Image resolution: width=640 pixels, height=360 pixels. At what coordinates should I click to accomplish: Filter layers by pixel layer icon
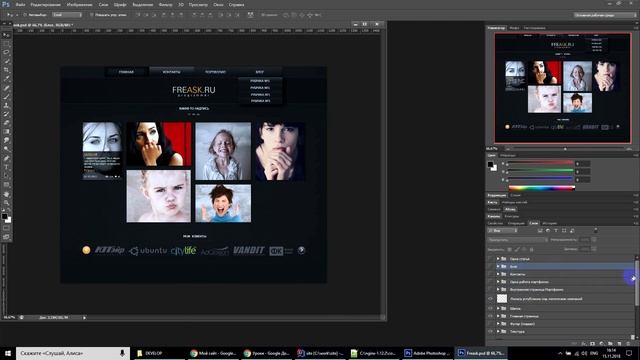click(x=540, y=231)
